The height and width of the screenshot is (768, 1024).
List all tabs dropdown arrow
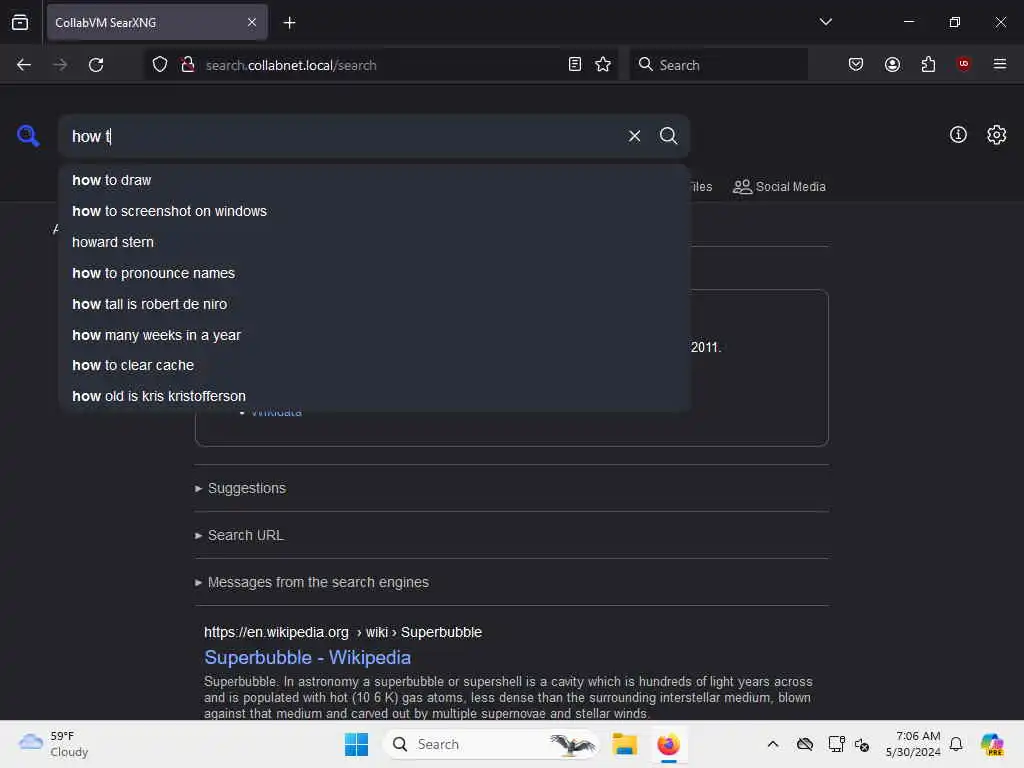pyautogui.click(x=825, y=22)
